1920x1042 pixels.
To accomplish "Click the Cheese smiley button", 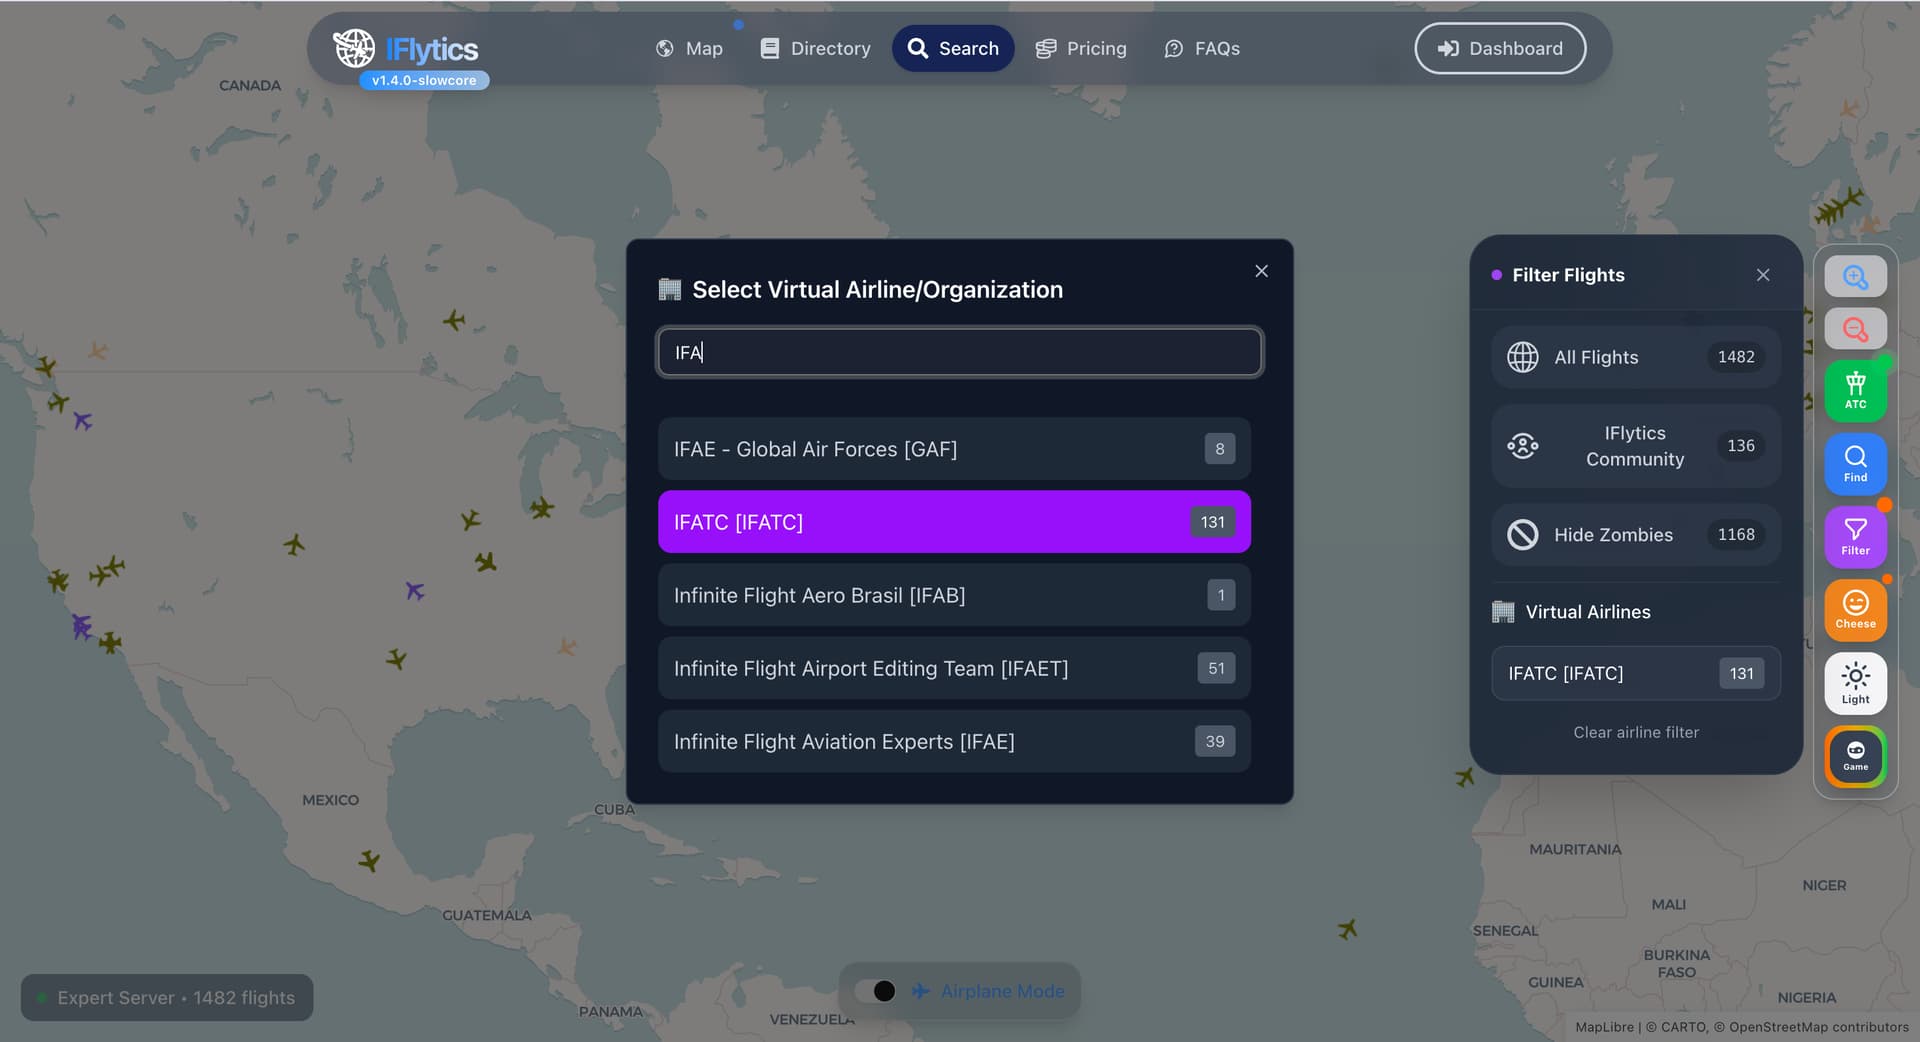I will [1856, 610].
